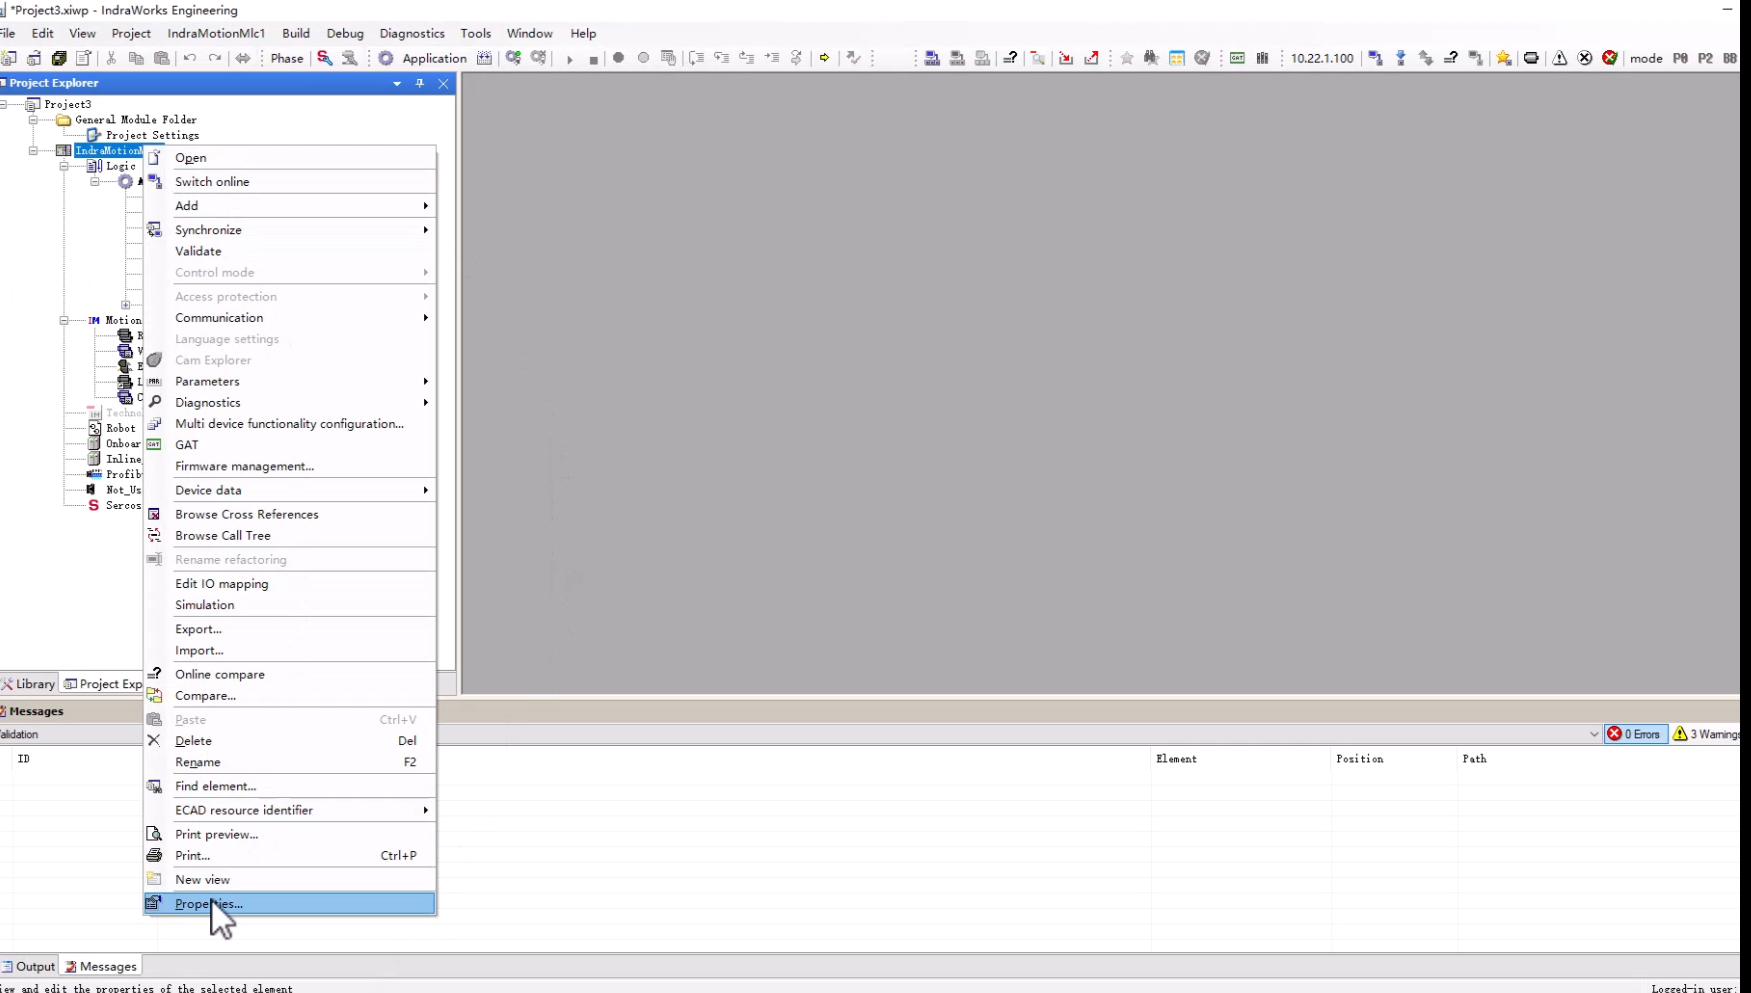Screen dimensions: 1751x993
Task: Toggle pin on Project Explorer panel
Action: pyautogui.click(x=420, y=83)
